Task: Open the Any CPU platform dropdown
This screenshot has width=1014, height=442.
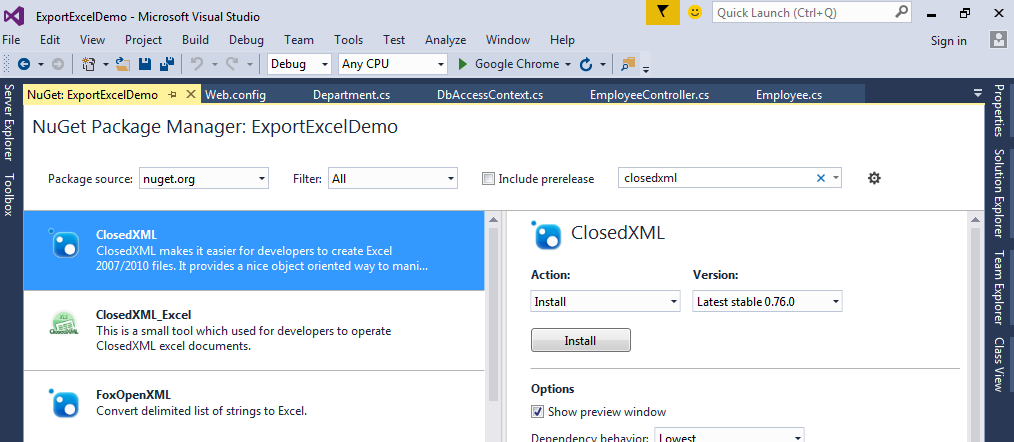Action: point(393,64)
